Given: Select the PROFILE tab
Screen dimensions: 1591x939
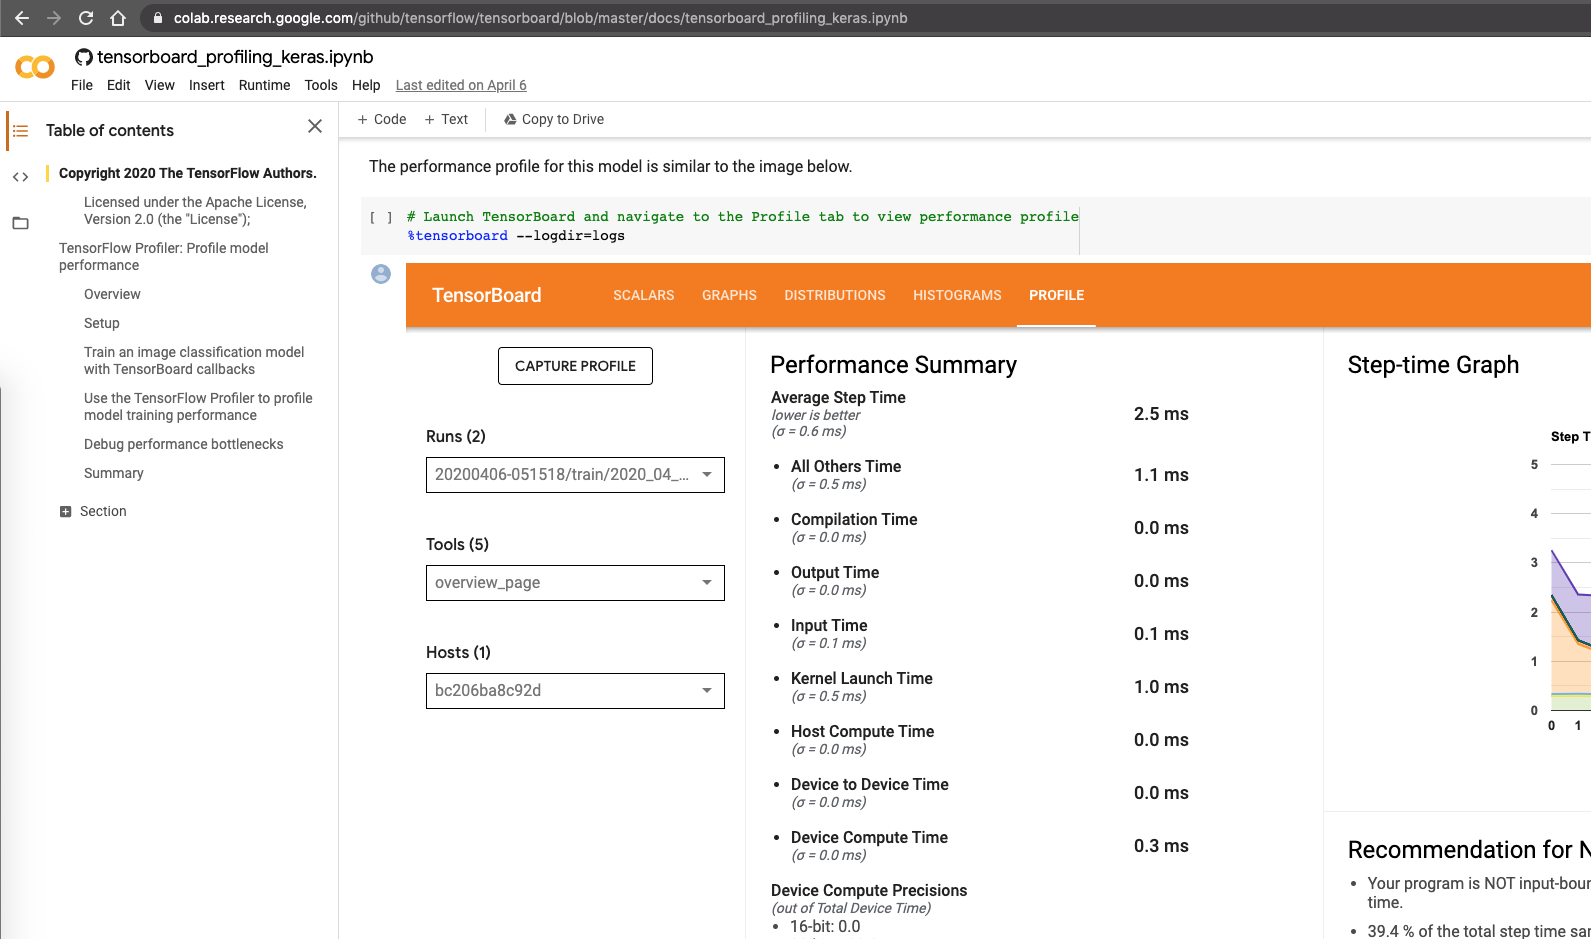Looking at the screenshot, I should [x=1057, y=295].
